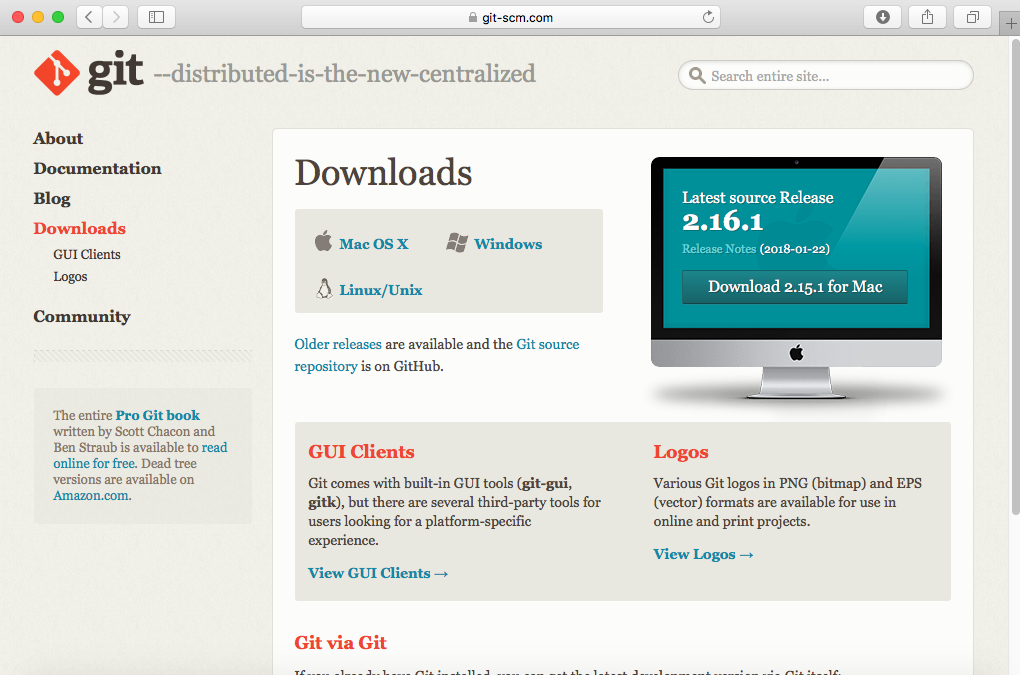Screen dimensions: 1020x675
Task: Toggle the Safari sidebar button
Action: click(156, 17)
